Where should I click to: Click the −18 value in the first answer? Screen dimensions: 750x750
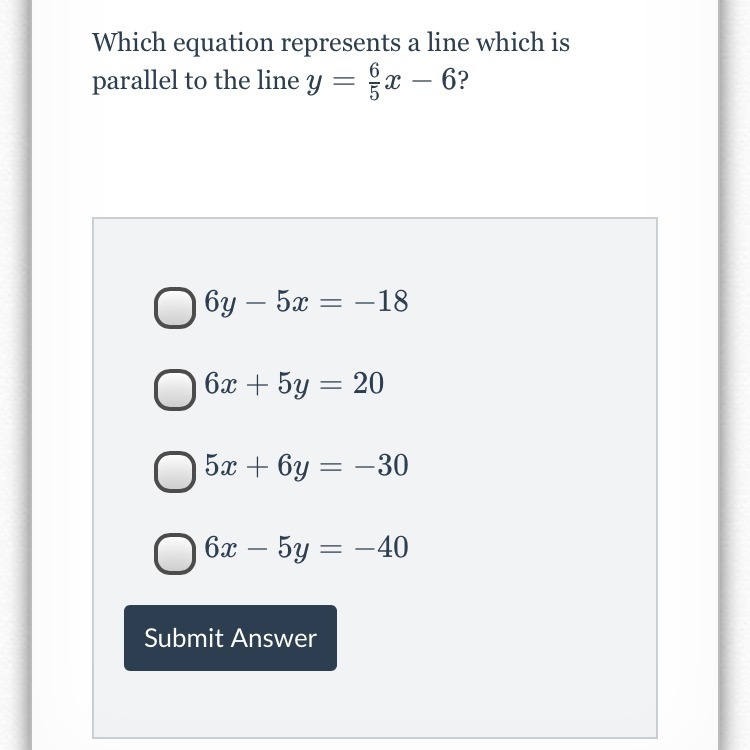pos(384,302)
